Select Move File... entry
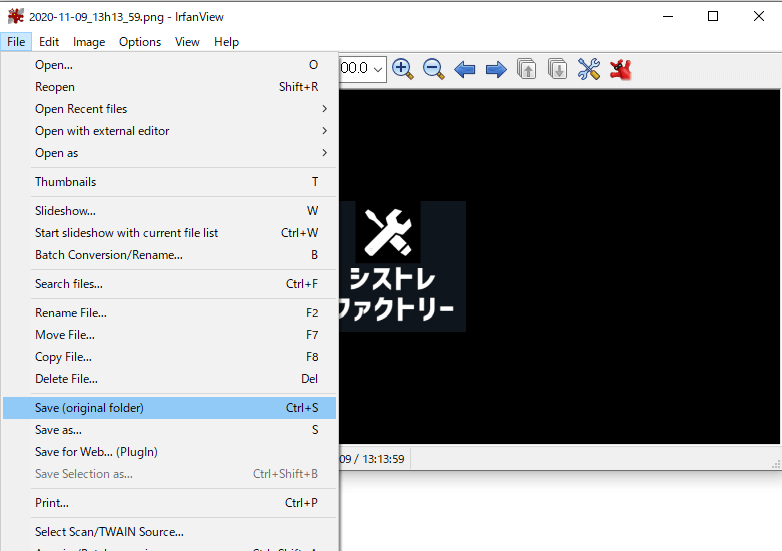The width and height of the screenshot is (782, 551). tap(170, 335)
